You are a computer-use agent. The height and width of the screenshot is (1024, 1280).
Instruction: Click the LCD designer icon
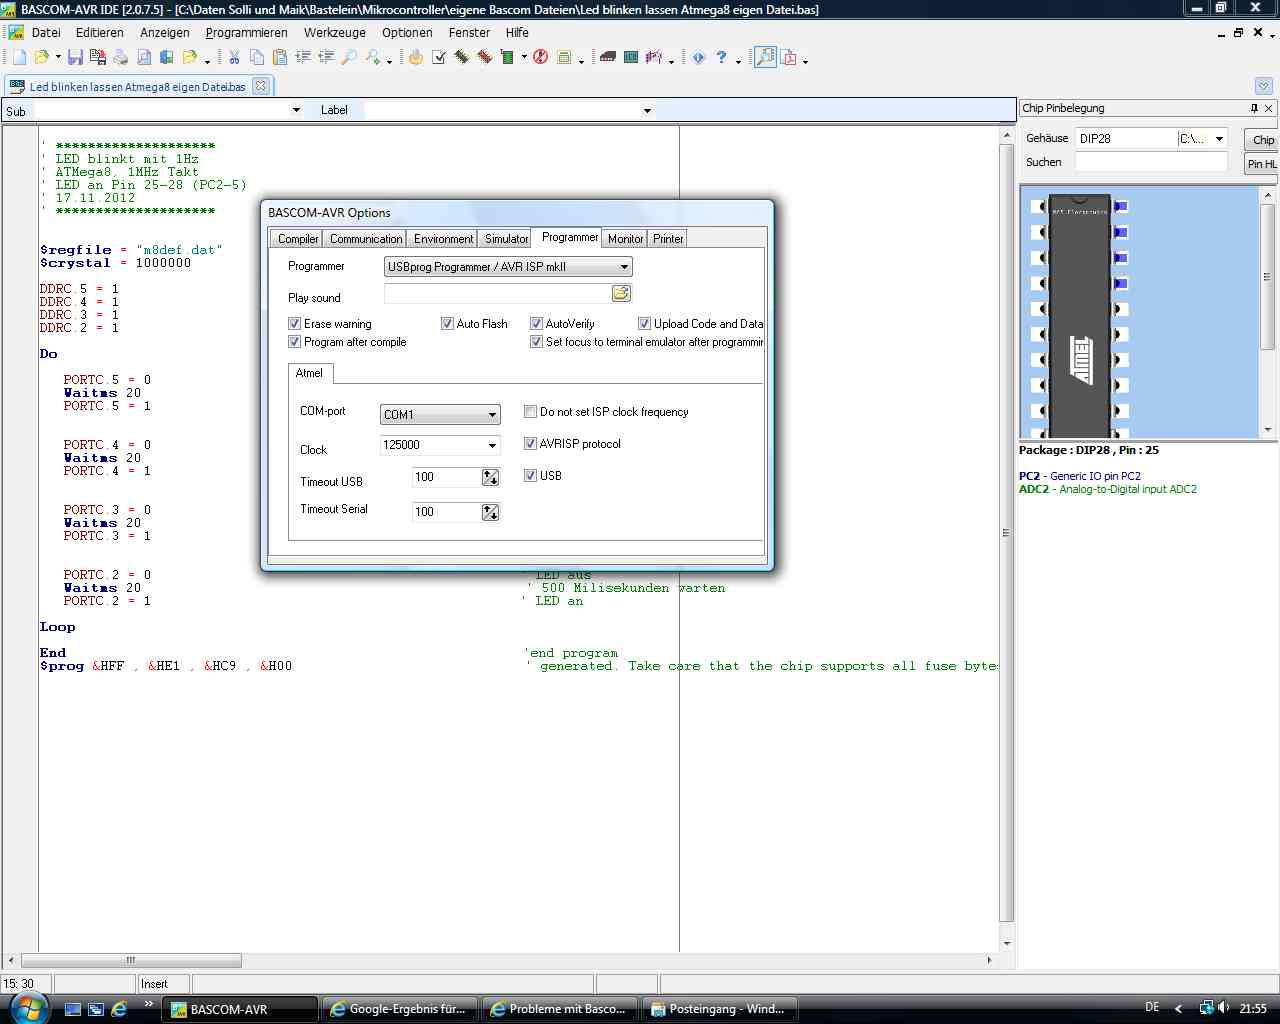coord(631,58)
